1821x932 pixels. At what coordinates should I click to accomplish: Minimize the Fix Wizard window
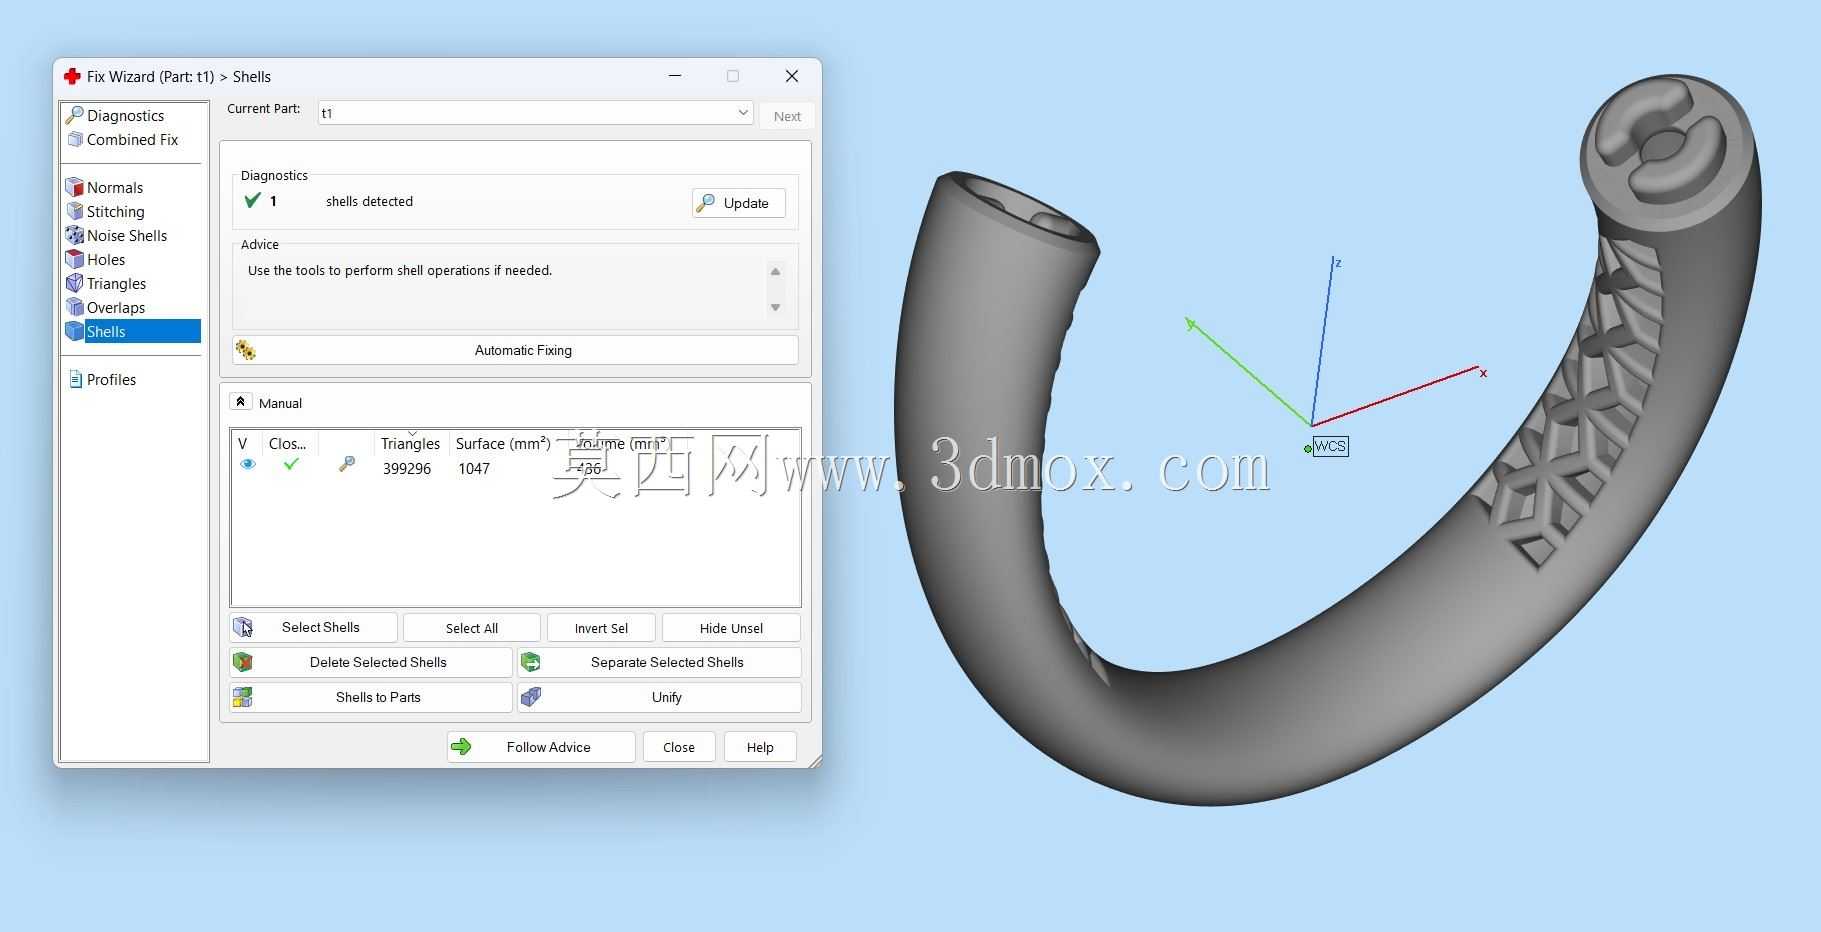pos(675,76)
